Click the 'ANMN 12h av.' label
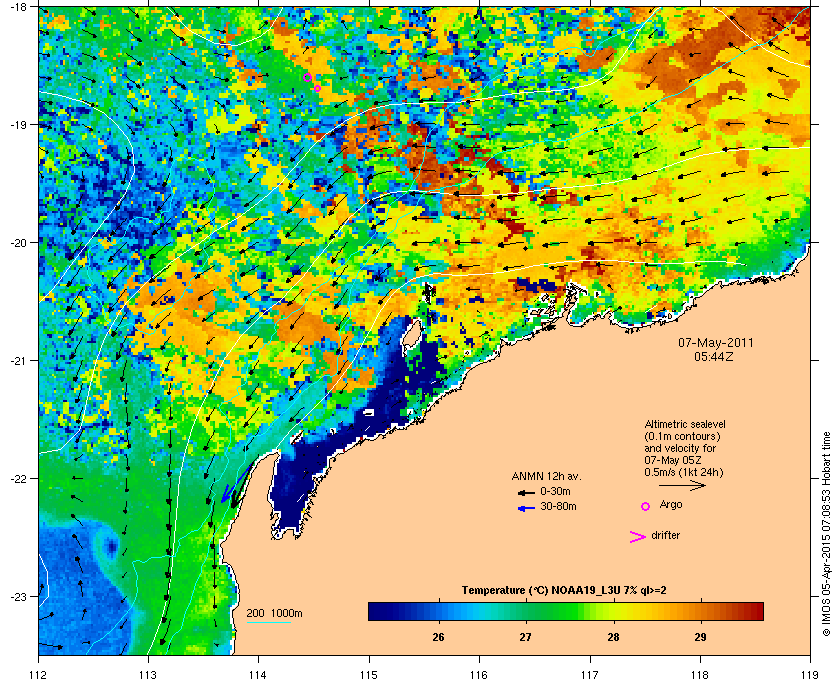This screenshot has width=840, height=680. click(546, 476)
